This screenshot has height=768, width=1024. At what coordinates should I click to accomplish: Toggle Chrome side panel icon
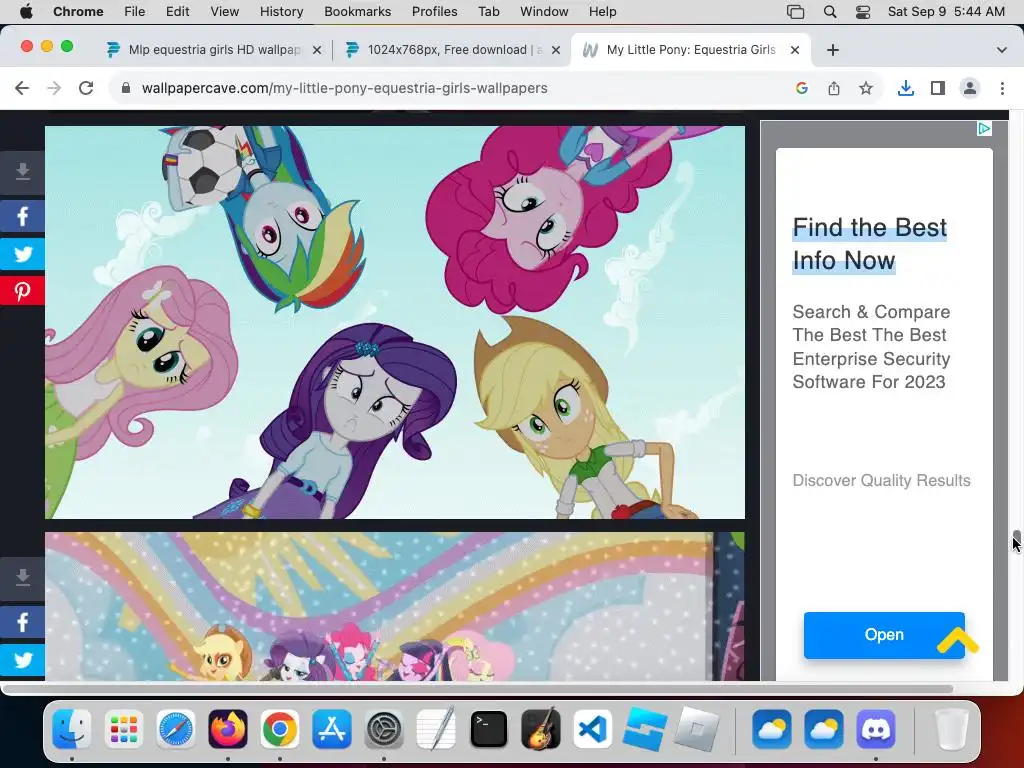click(938, 88)
